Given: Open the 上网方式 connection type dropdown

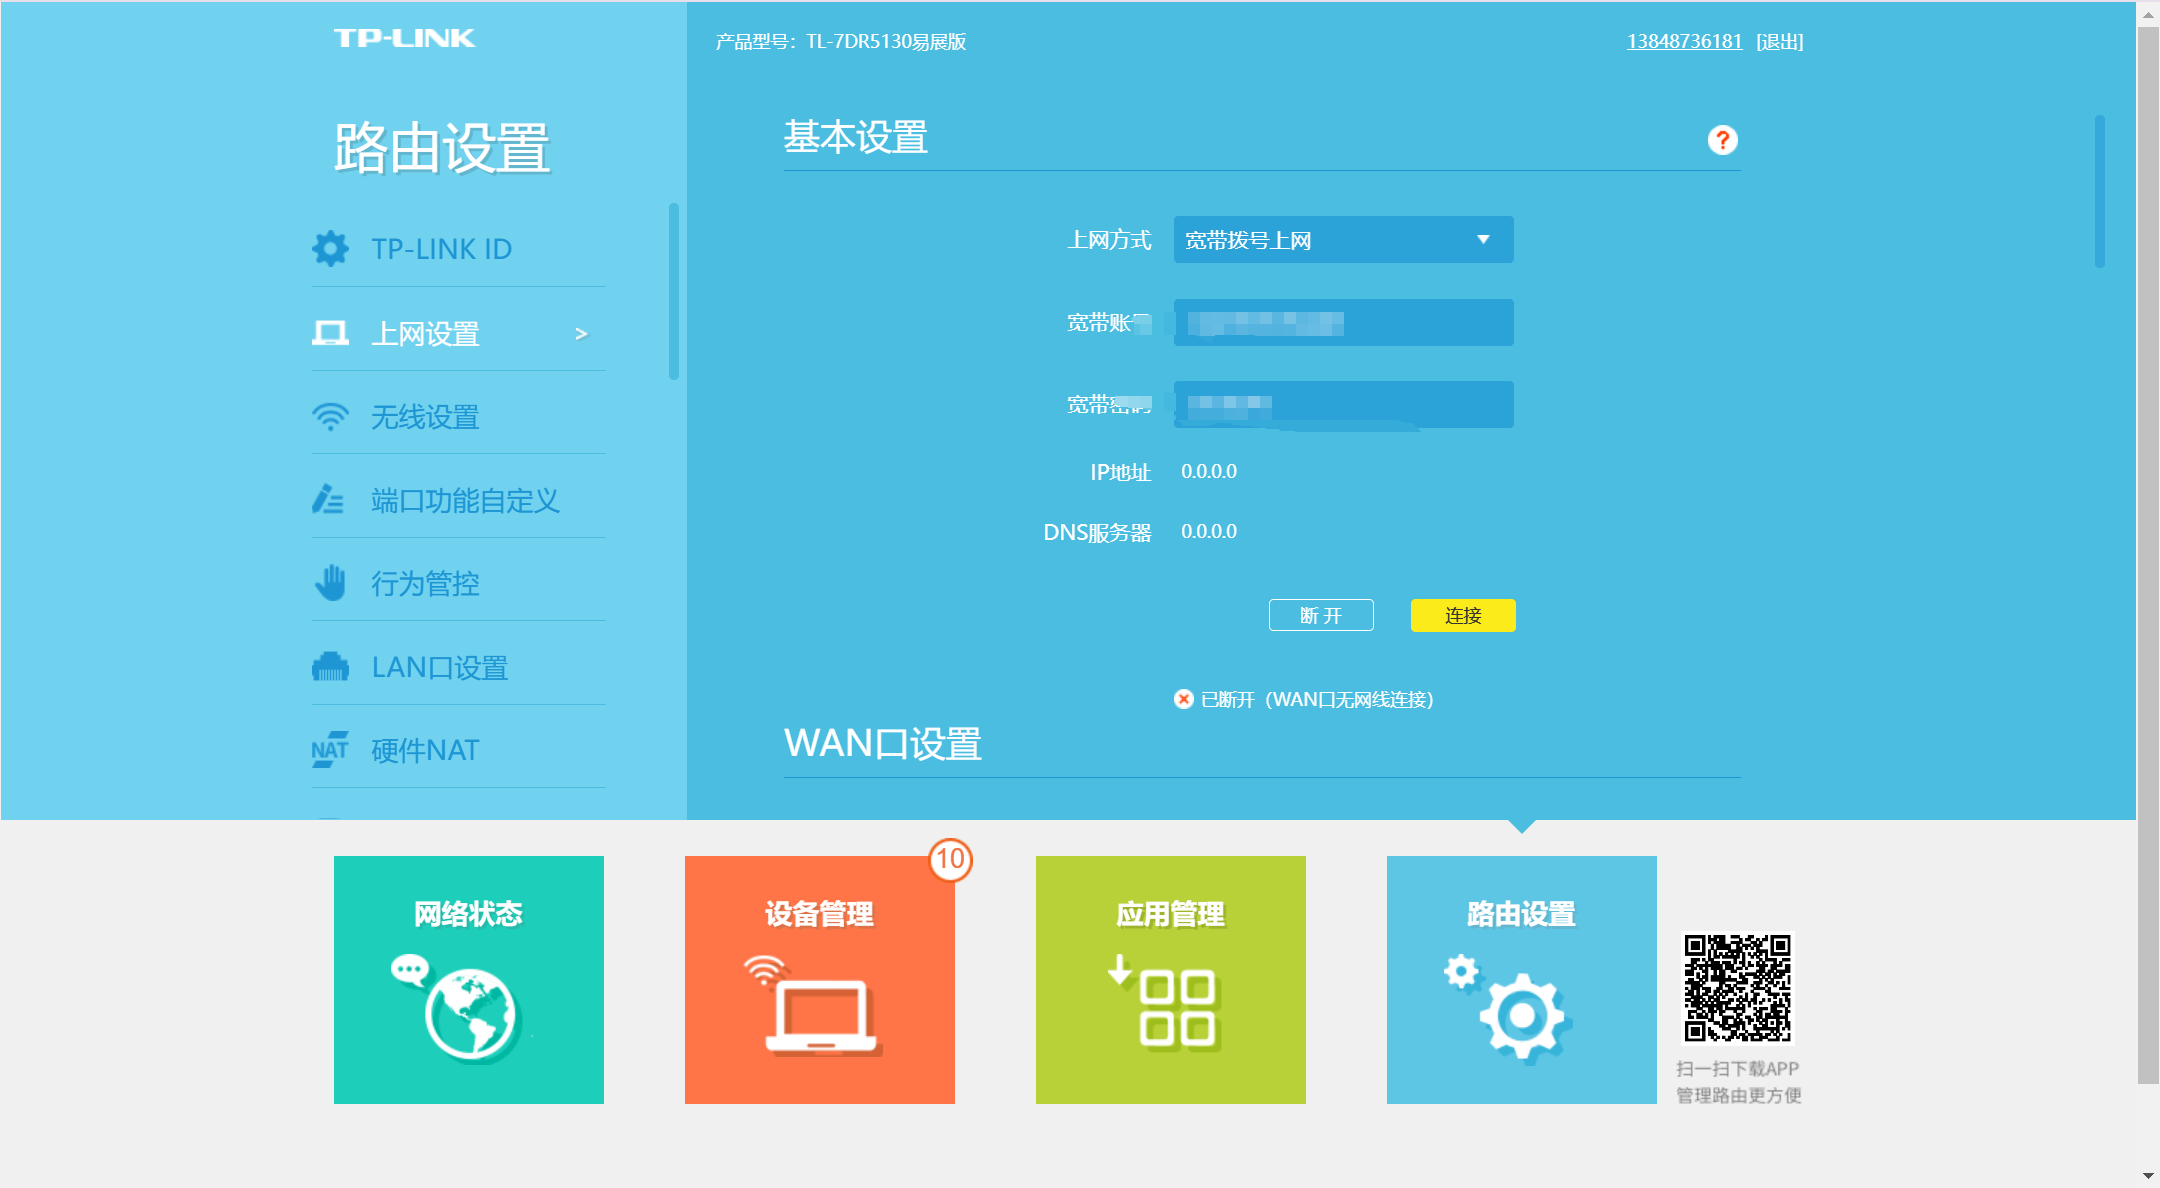Looking at the screenshot, I should 1343,240.
